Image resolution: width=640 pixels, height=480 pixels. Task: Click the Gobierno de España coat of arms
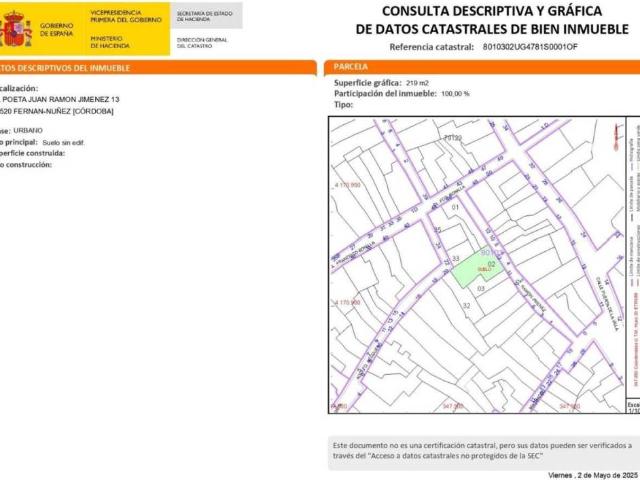(17, 29)
